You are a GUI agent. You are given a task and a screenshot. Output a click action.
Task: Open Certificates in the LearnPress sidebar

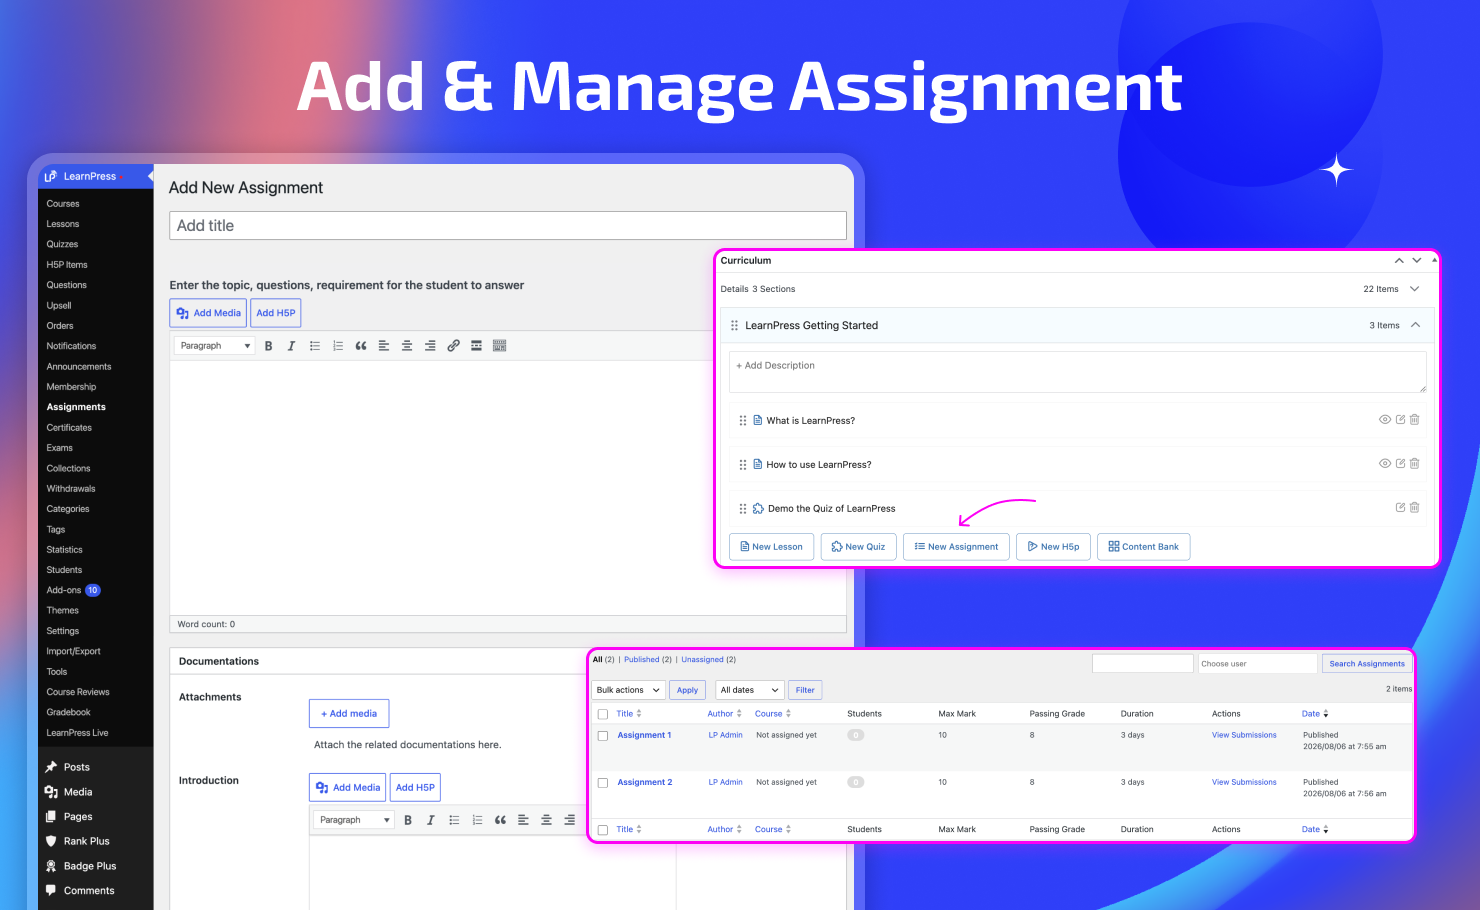point(69,428)
